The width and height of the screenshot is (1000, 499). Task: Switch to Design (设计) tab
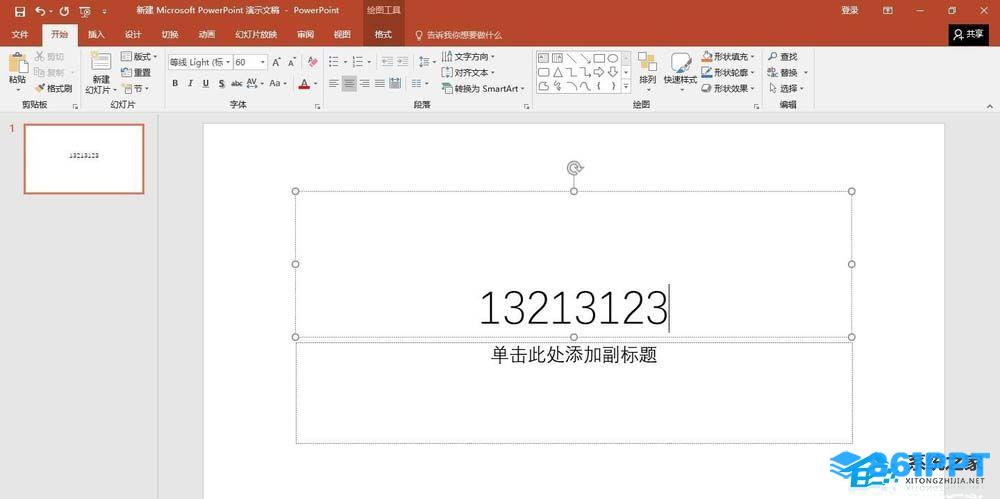click(x=133, y=34)
